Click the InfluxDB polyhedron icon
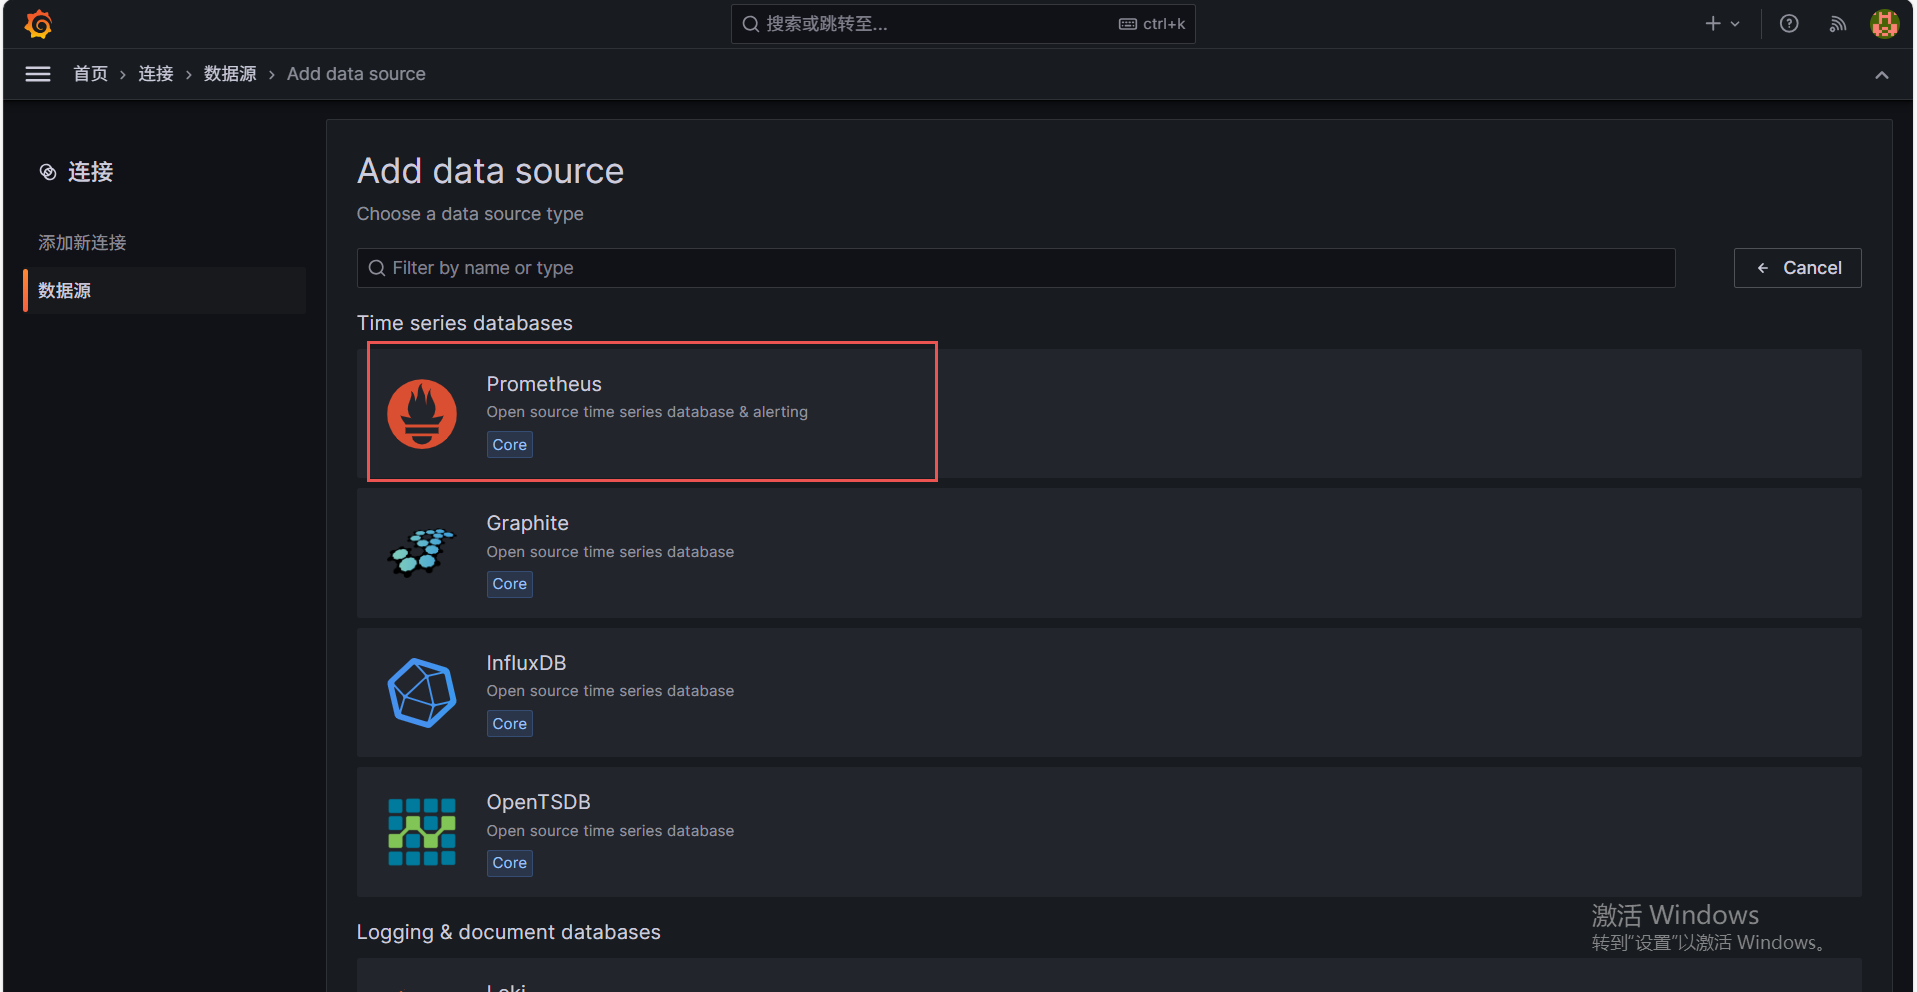Viewport: 1917px width, 992px height. tap(421, 692)
